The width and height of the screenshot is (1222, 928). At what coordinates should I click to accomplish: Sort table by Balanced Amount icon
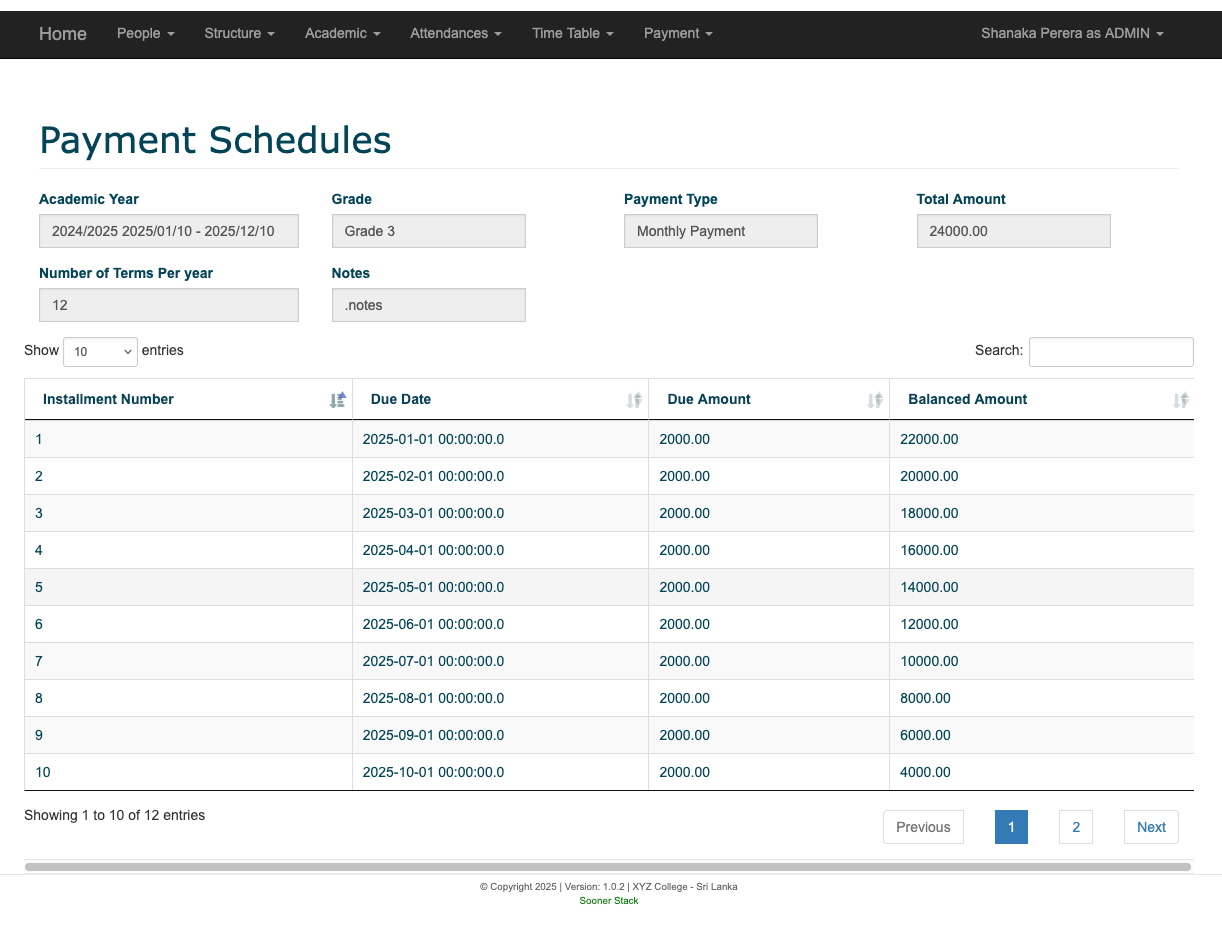(1180, 400)
